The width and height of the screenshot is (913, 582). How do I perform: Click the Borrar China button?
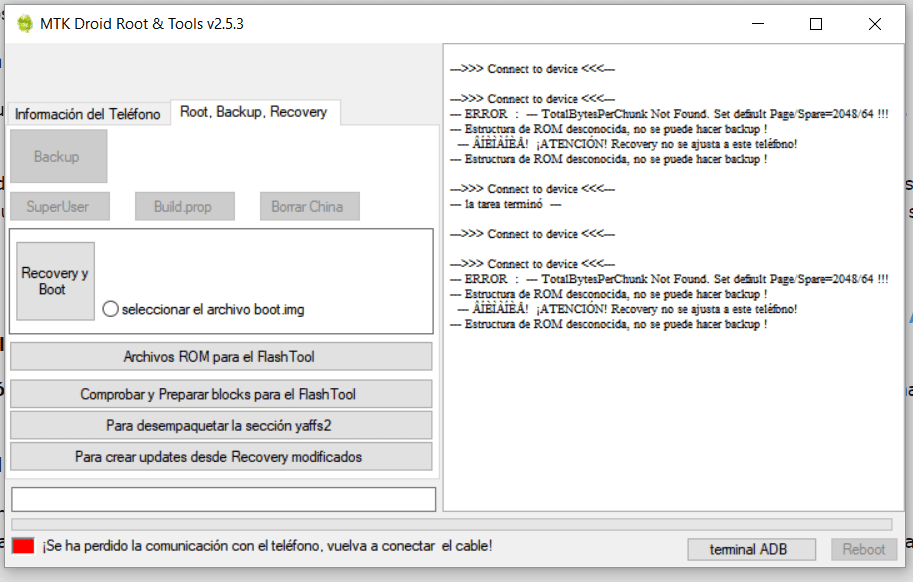(x=309, y=207)
